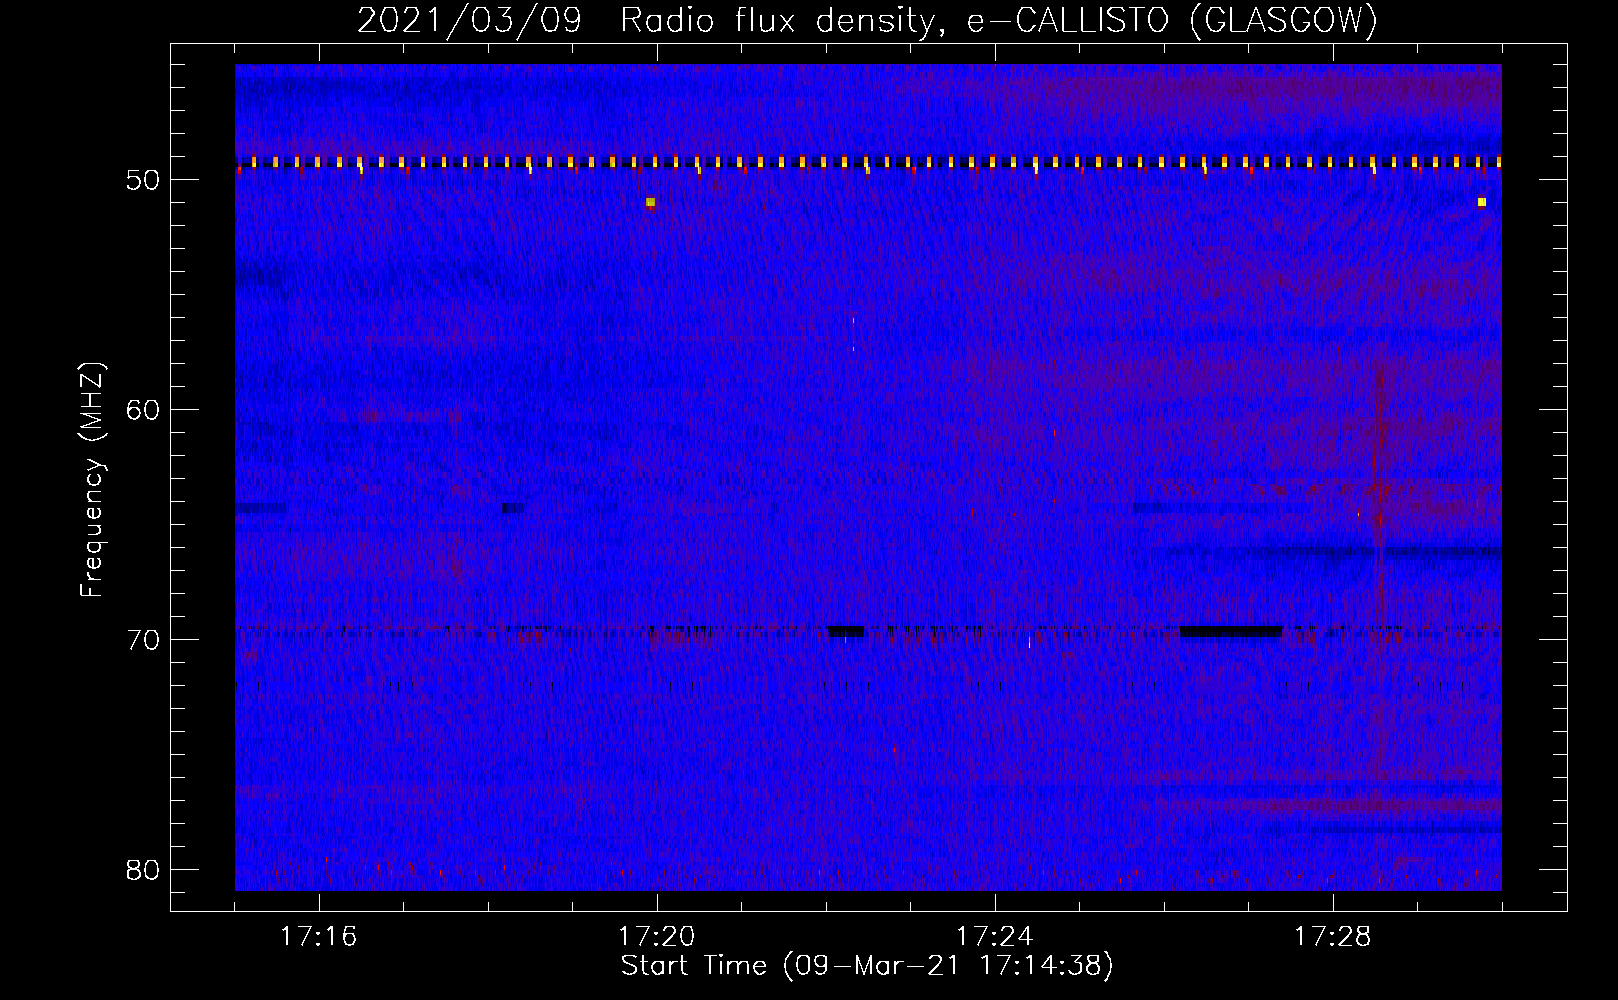Image resolution: width=1618 pixels, height=1000 pixels.
Task: Click the 80 frequency tick label
Action: point(144,870)
